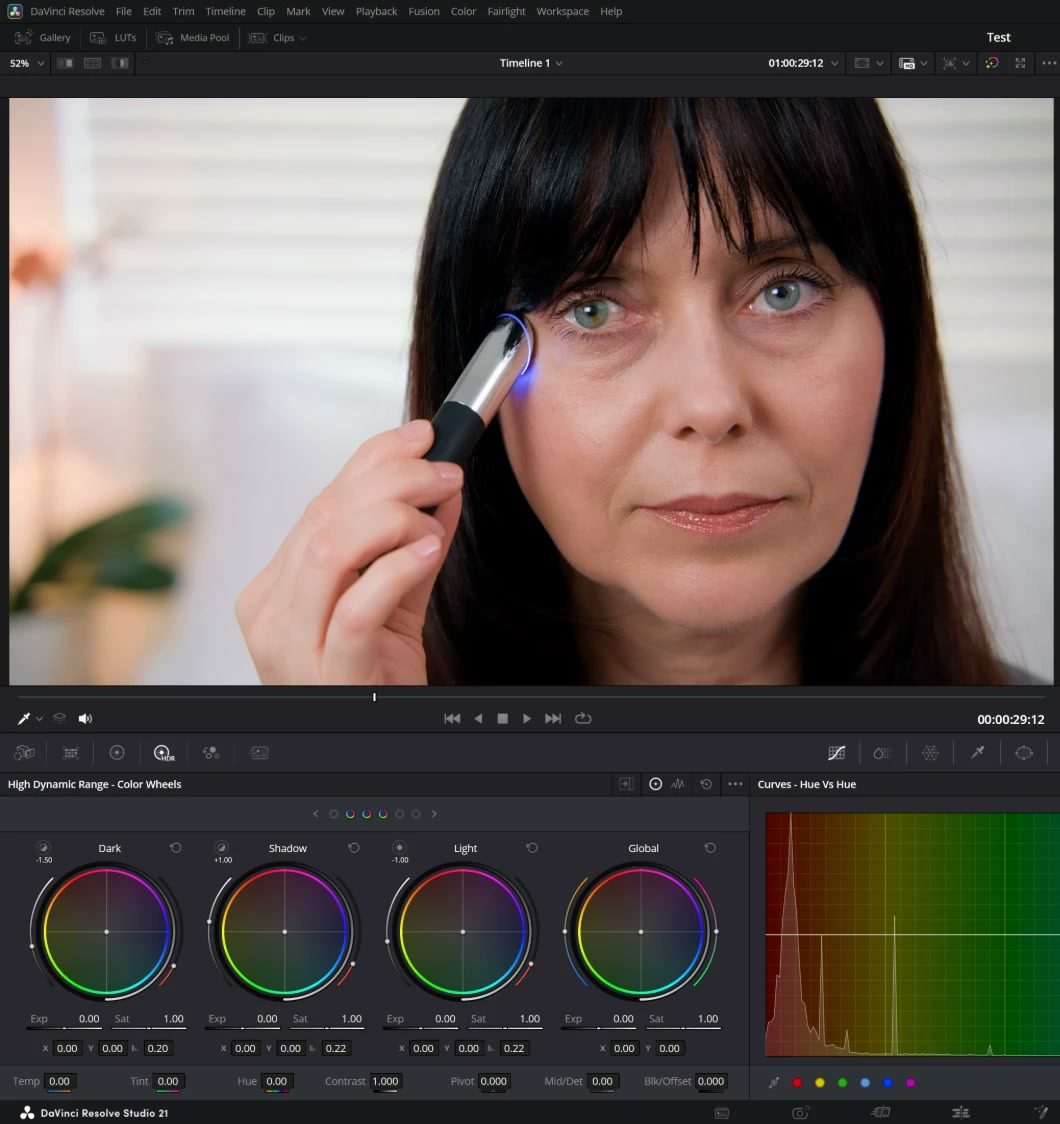This screenshot has height=1124, width=1060.
Task: Switch to HDR wheels view mode
Action: (x=655, y=784)
